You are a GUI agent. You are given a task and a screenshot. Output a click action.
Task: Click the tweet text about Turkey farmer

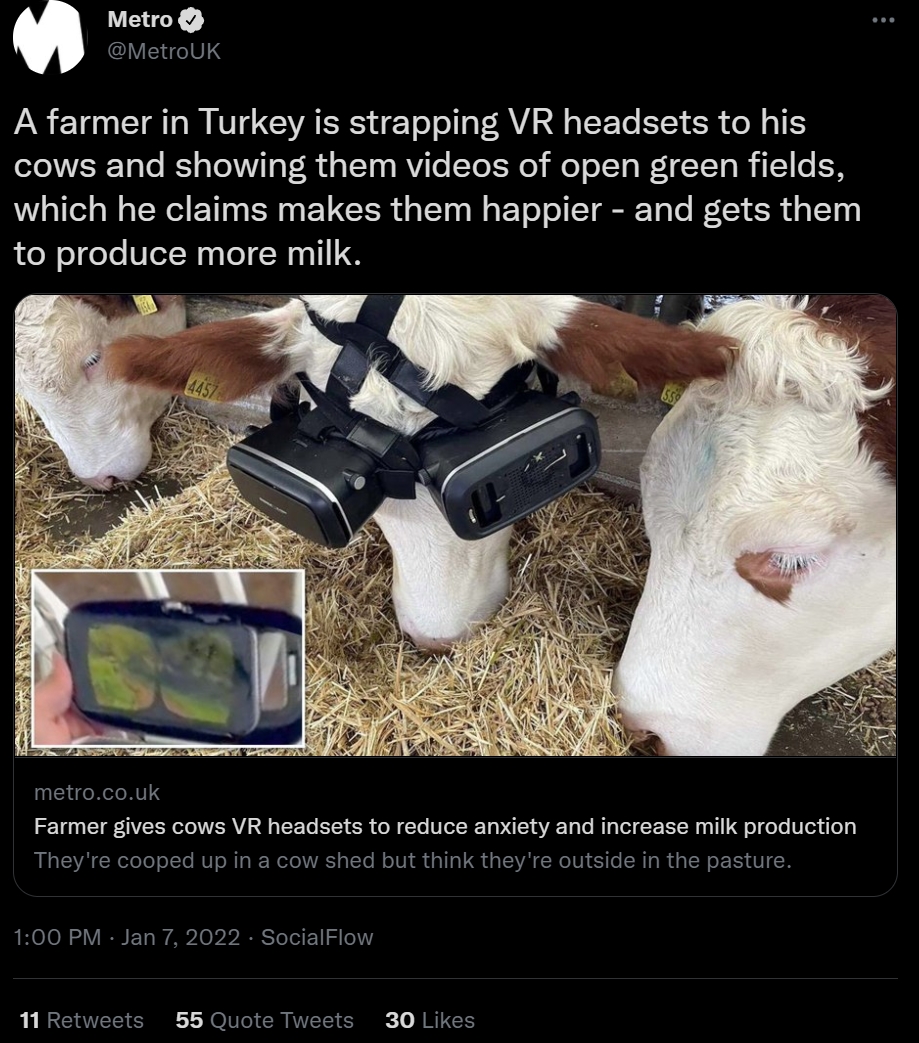438,188
